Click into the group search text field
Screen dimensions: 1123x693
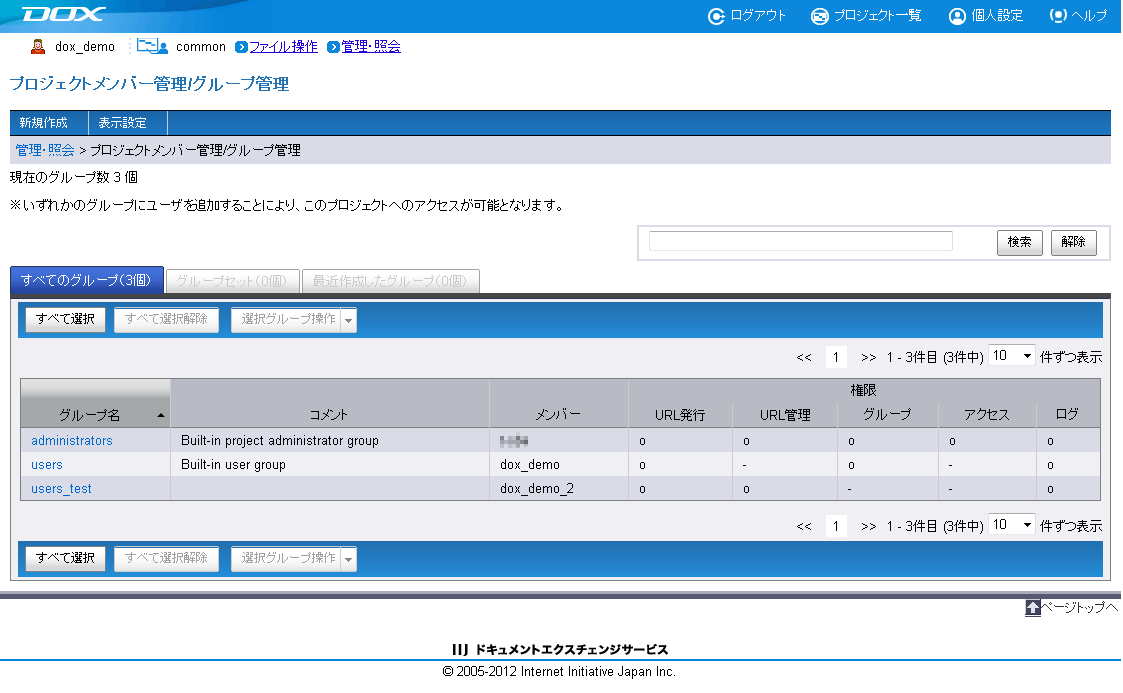click(x=800, y=241)
